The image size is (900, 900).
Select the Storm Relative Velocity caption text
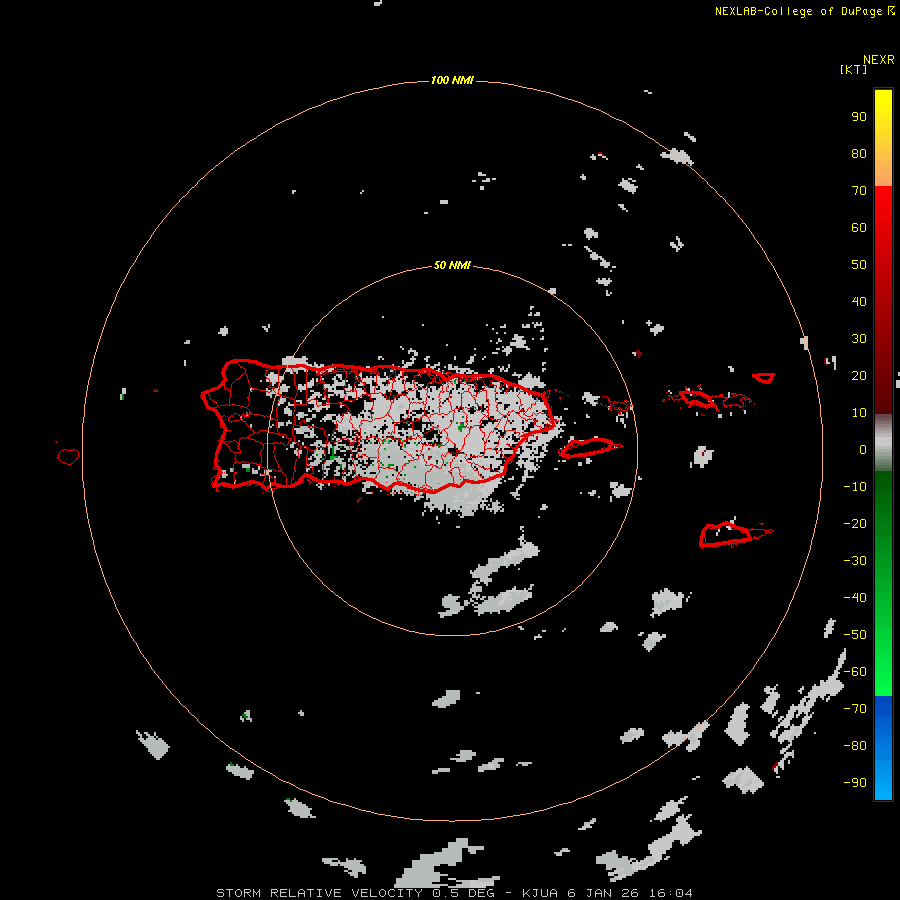pyautogui.click(x=453, y=893)
